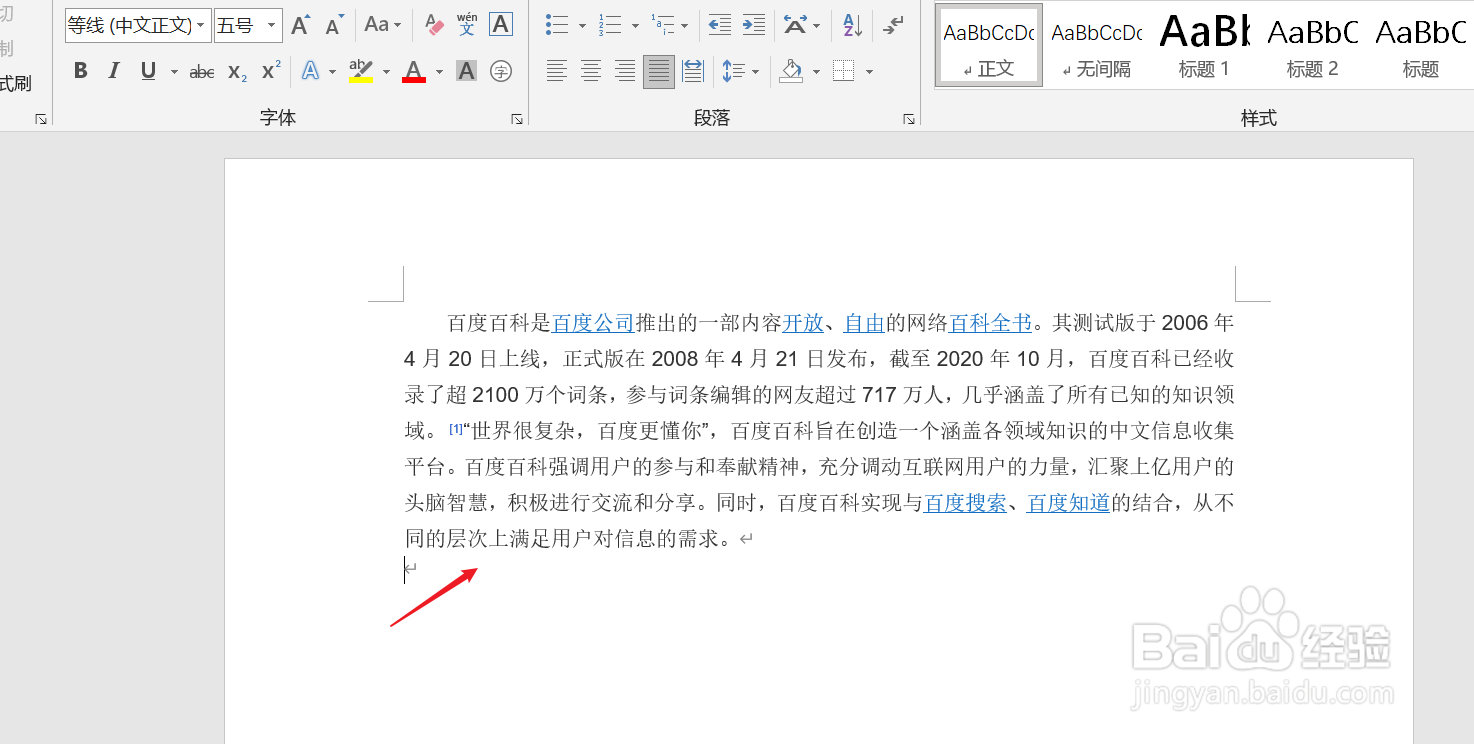
Task: Apply borders icon
Action: point(844,71)
